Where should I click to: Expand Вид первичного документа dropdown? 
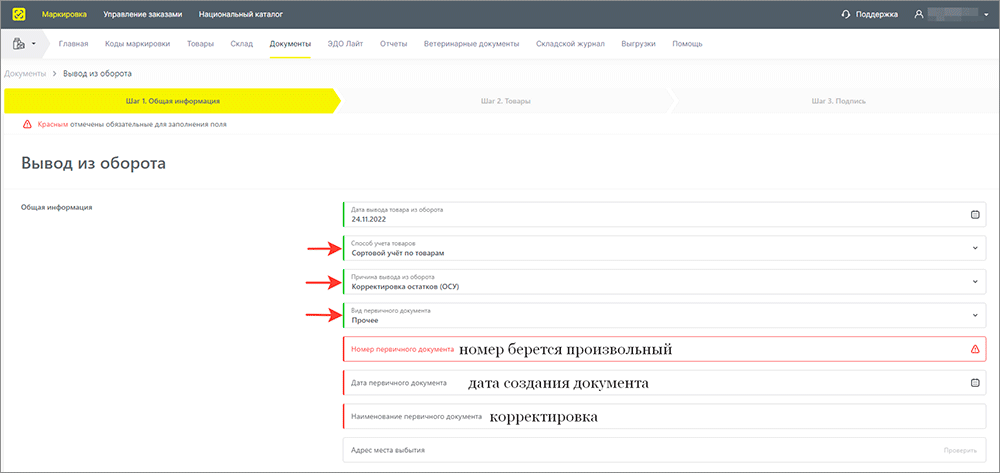coord(974,315)
